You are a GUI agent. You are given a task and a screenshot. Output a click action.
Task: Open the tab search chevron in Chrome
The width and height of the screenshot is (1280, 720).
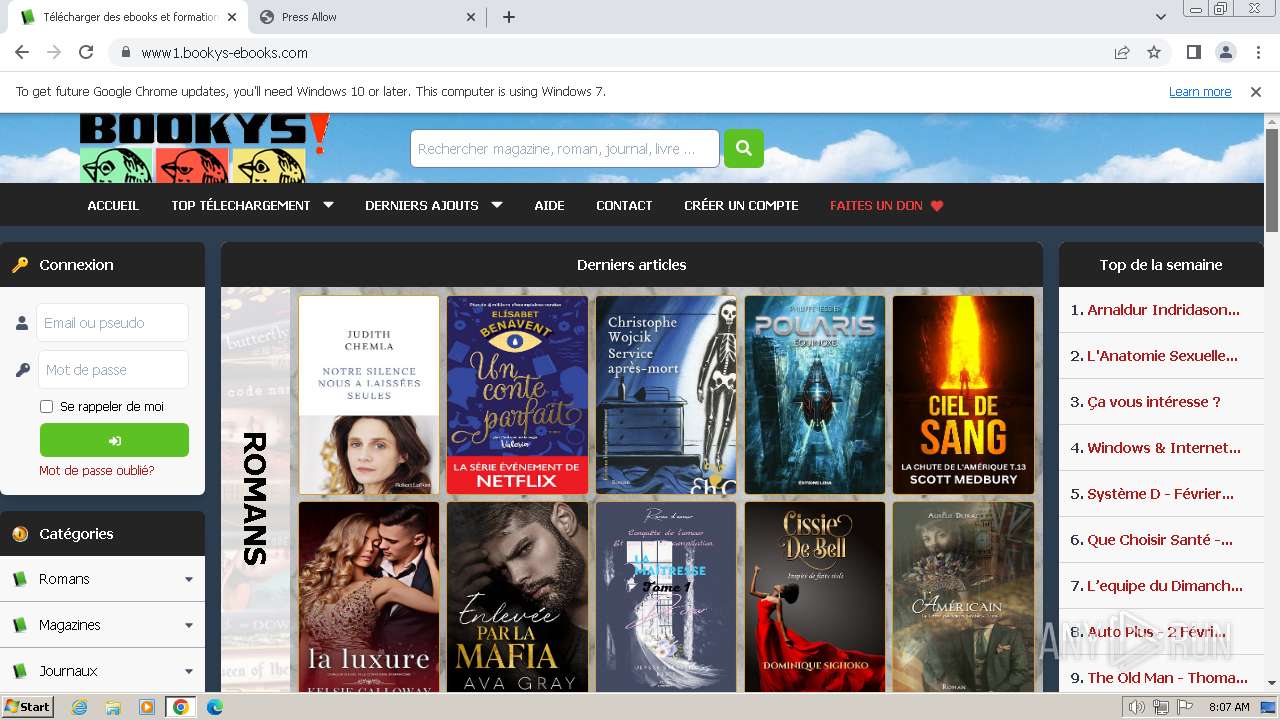(x=1161, y=17)
